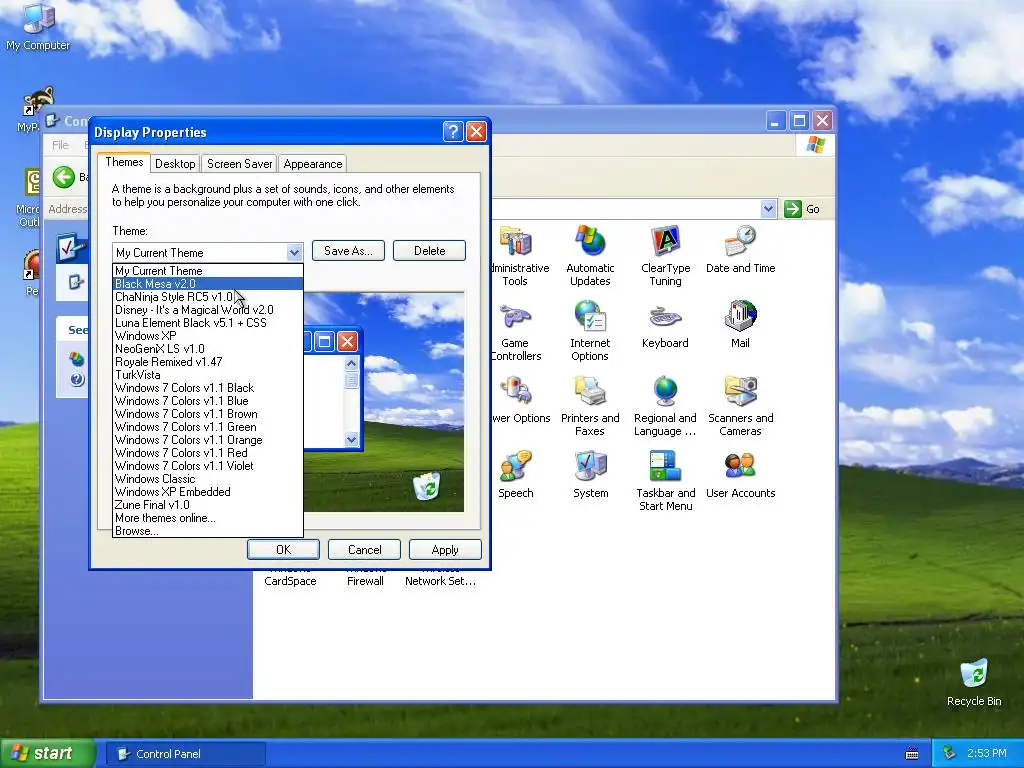This screenshot has width=1024, height=768.
Task: Select Disney - It's a Magical World v2.0
Action: pos(208,310)
